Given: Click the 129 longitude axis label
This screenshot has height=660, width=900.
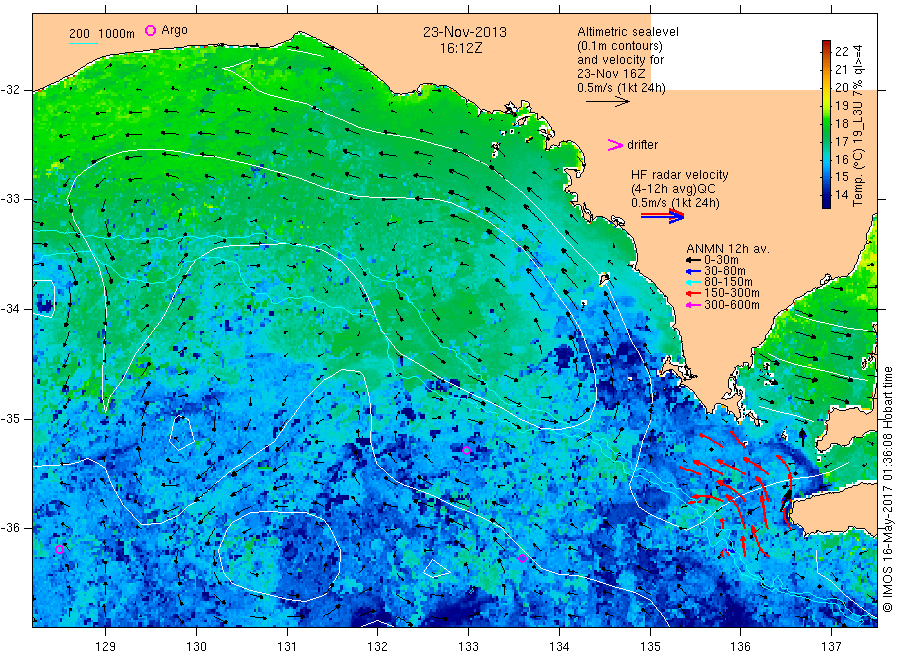Looking at the screenshot, I should (x=106, y=647).
